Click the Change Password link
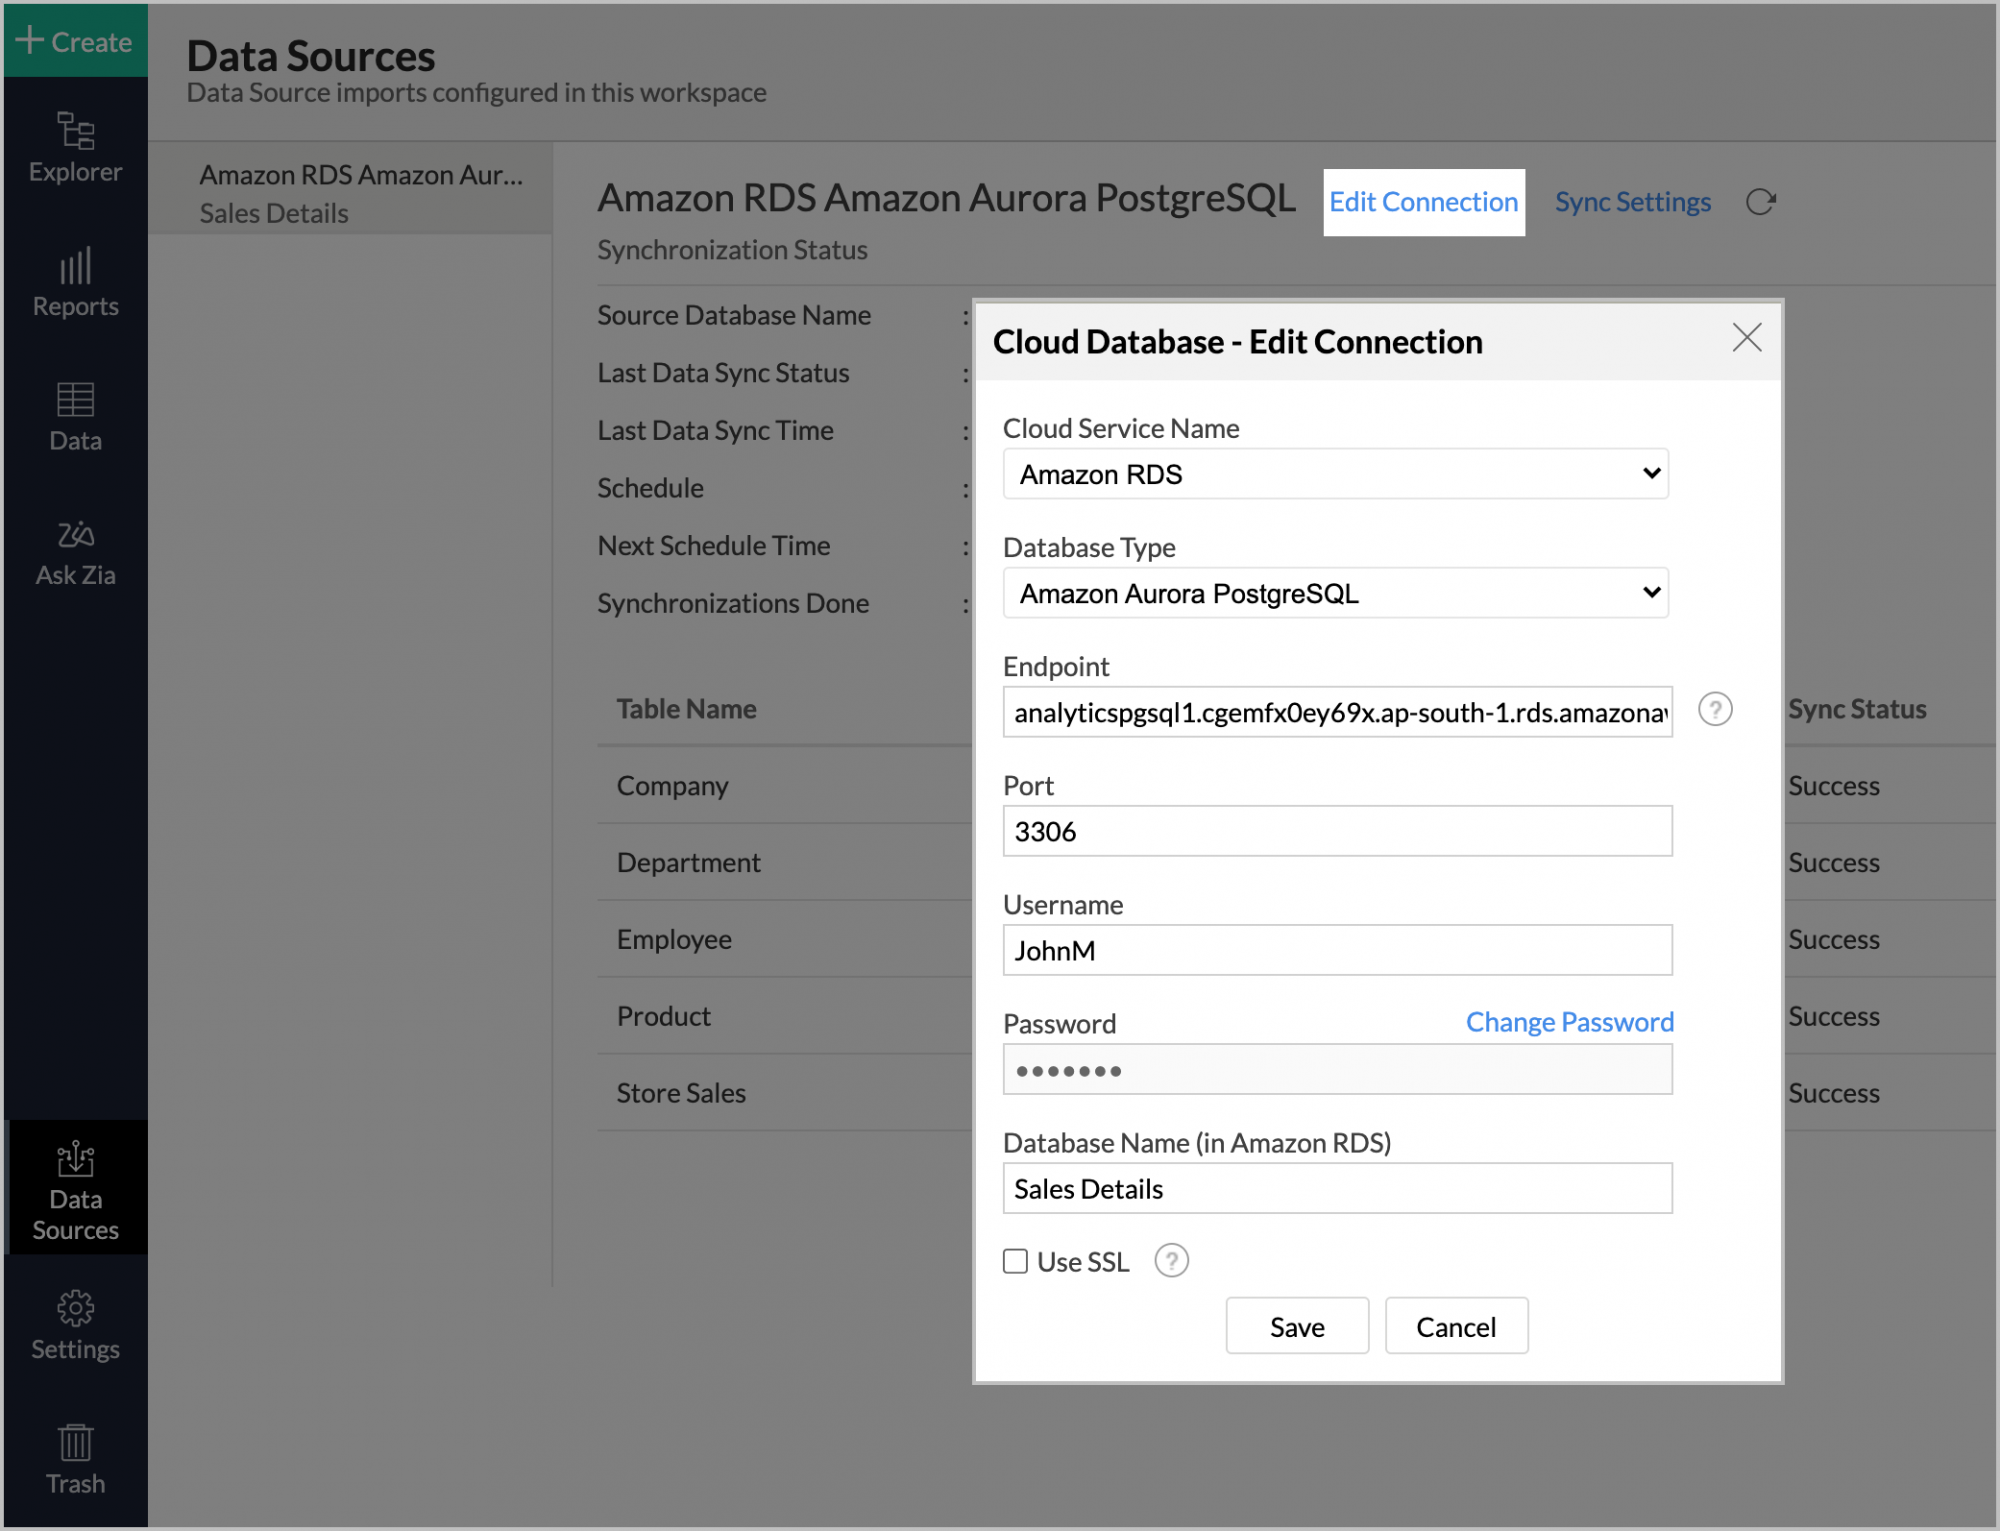Screen dimensions: 2000x1531 pyautogui.click(x=1569, y=1022)
